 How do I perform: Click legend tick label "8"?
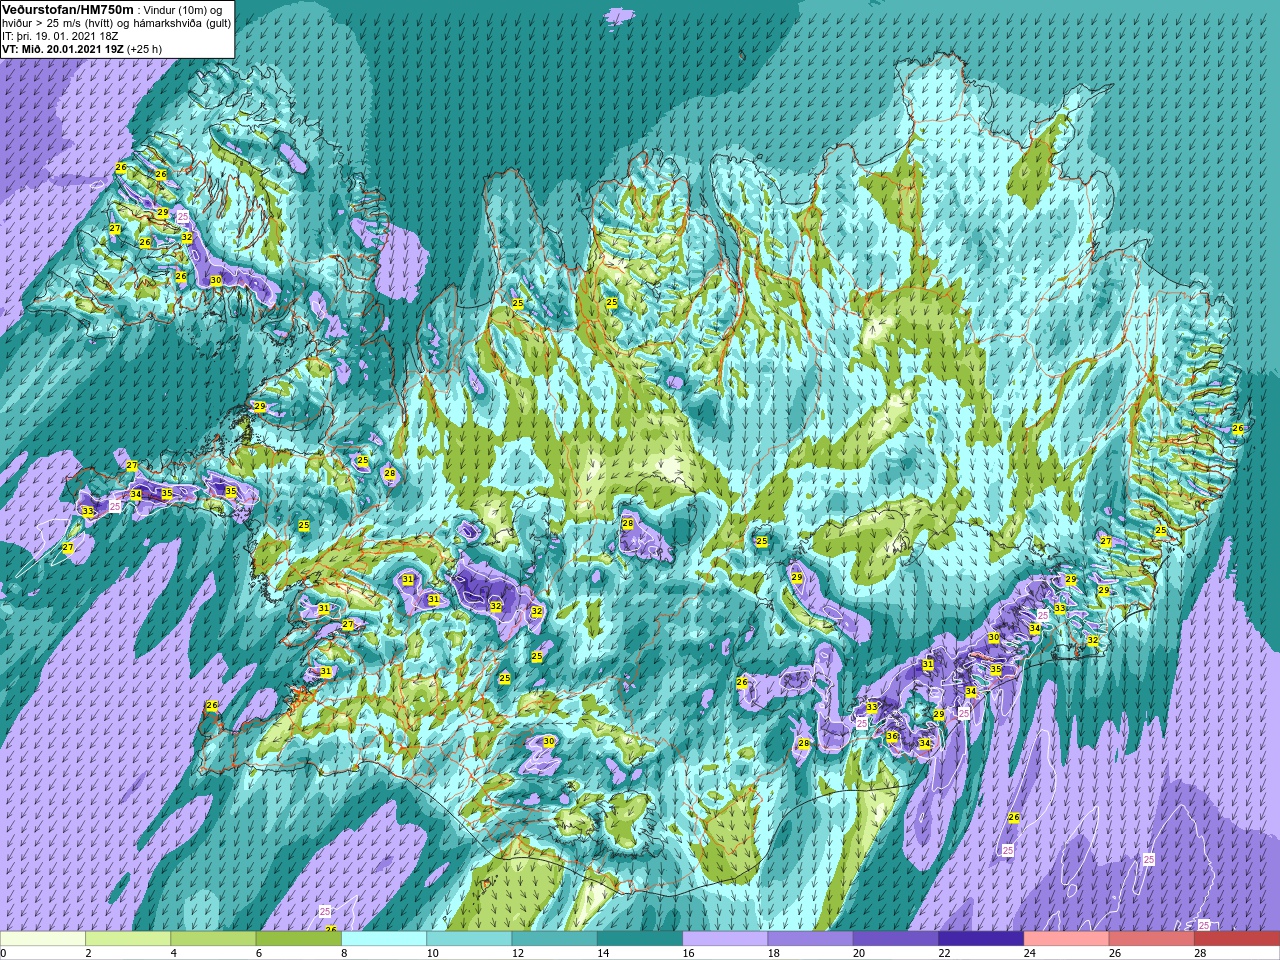pyautogui.click(x=344, y=953)
